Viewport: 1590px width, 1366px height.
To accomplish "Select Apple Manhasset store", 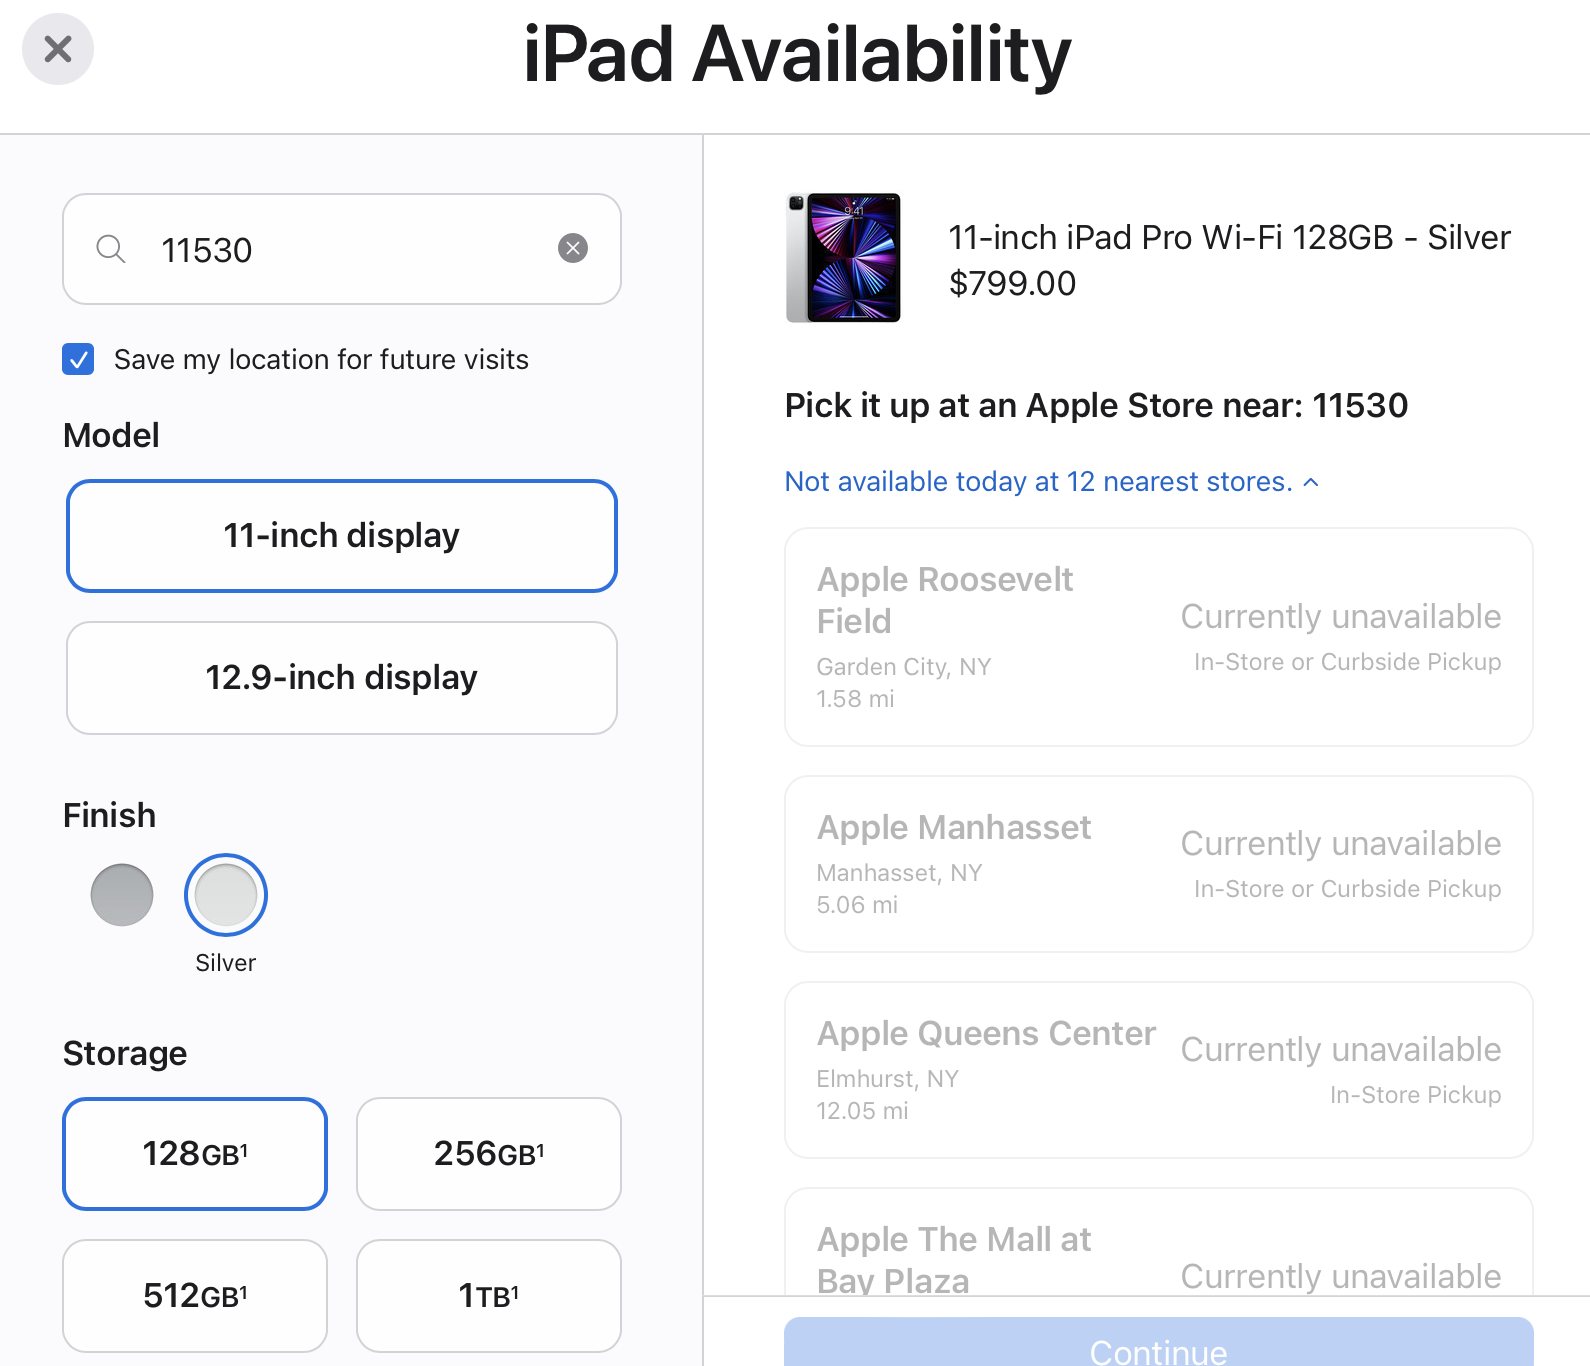I will coord(1159,864).
